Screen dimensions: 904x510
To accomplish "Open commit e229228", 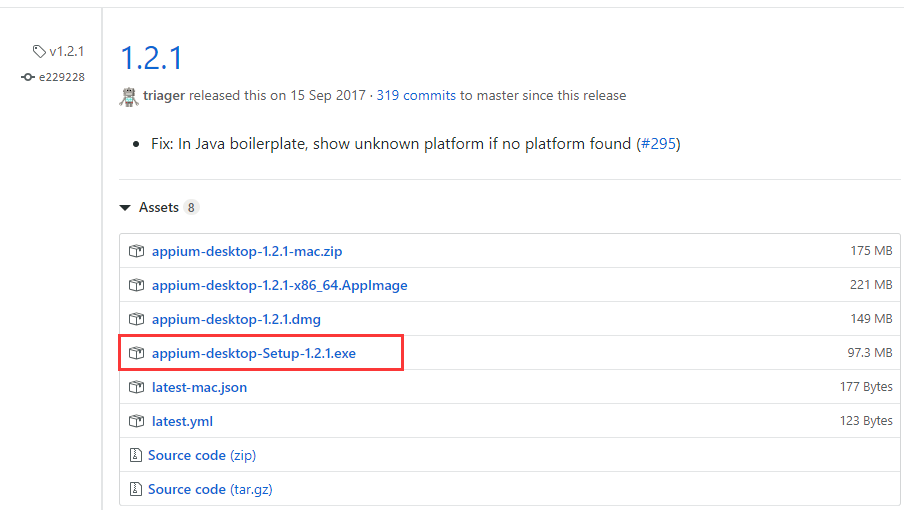I will tap(62, 77).
